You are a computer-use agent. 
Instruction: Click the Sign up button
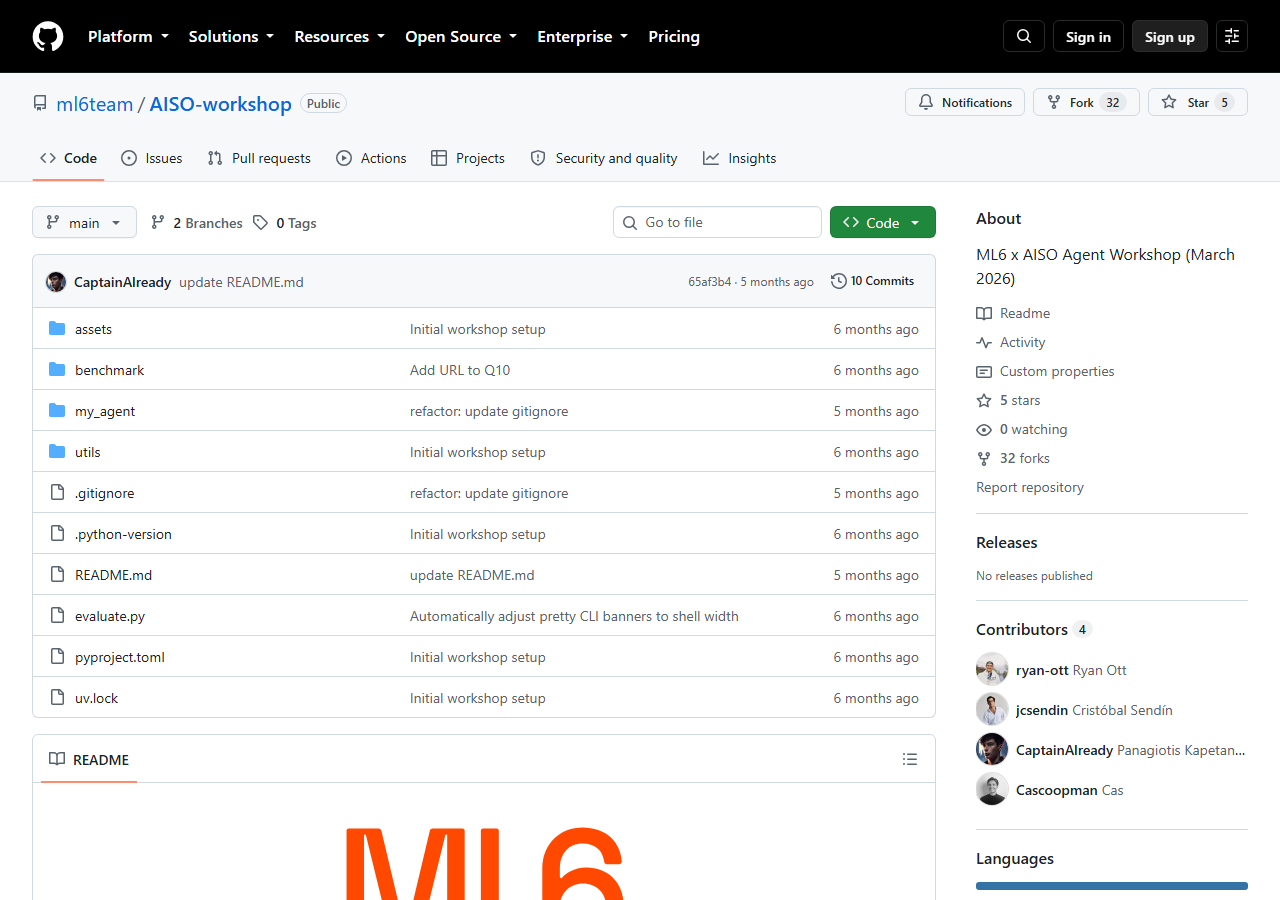coord(1170,36)
